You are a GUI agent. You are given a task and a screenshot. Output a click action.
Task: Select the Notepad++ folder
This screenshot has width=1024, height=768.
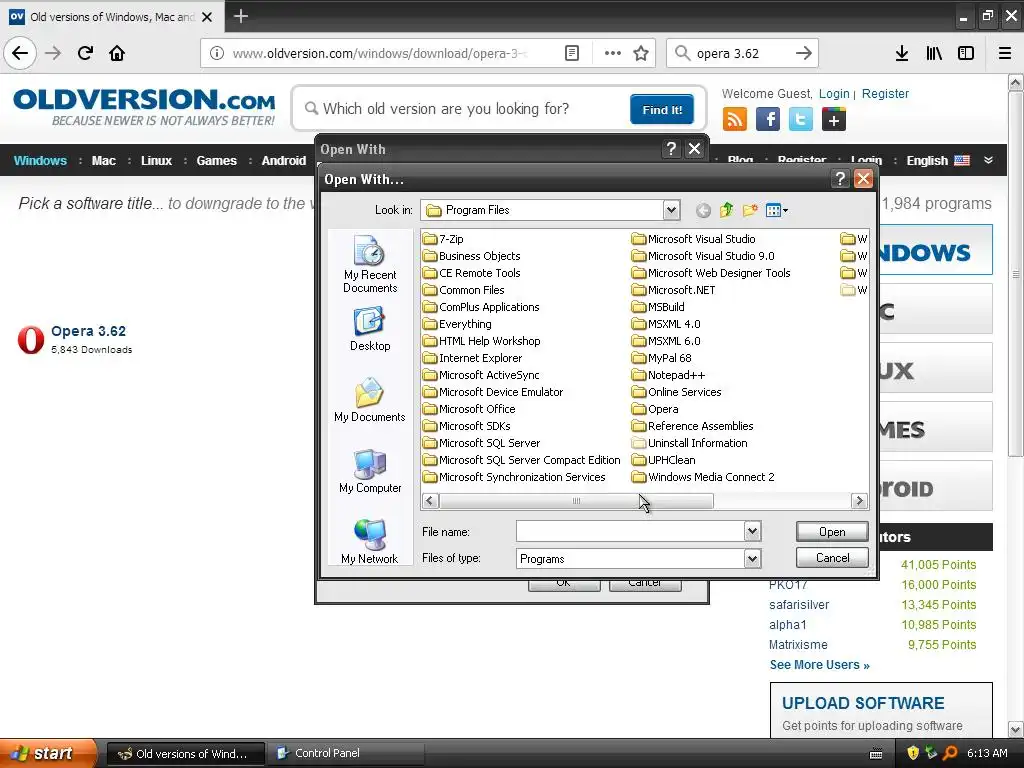pos(669,375)
